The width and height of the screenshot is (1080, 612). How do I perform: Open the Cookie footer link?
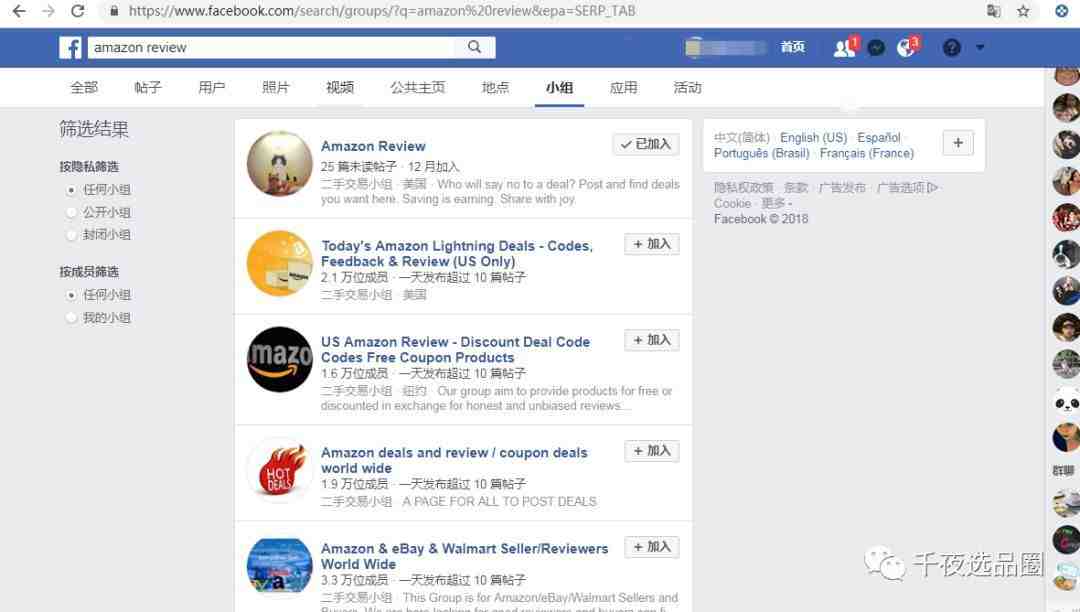pyautogui.click(x=732, y=203)
